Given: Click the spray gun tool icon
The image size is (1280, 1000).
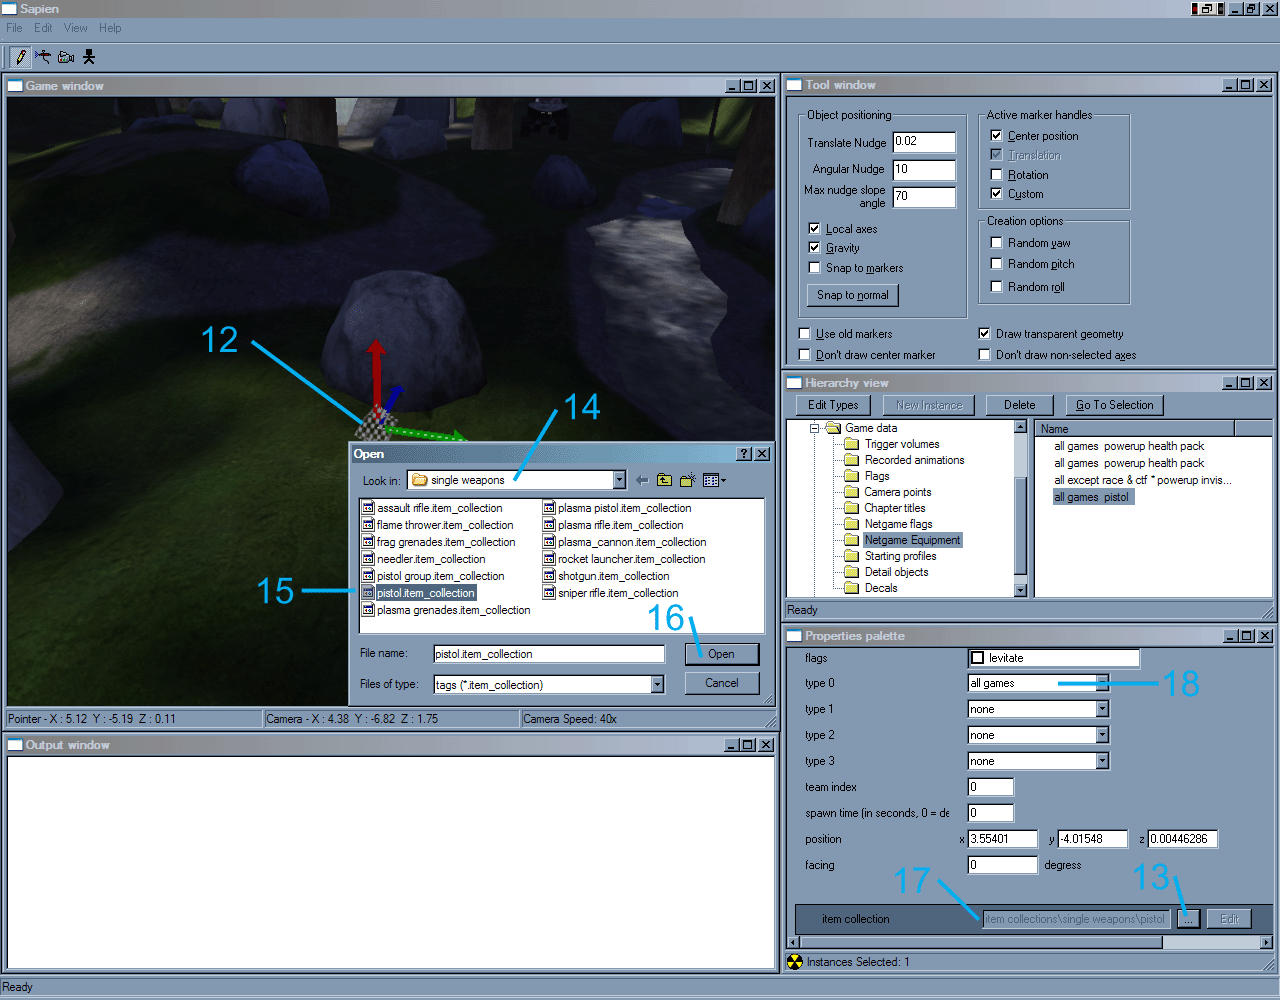Looking at the screenshot, I should [x=43, y=57].
